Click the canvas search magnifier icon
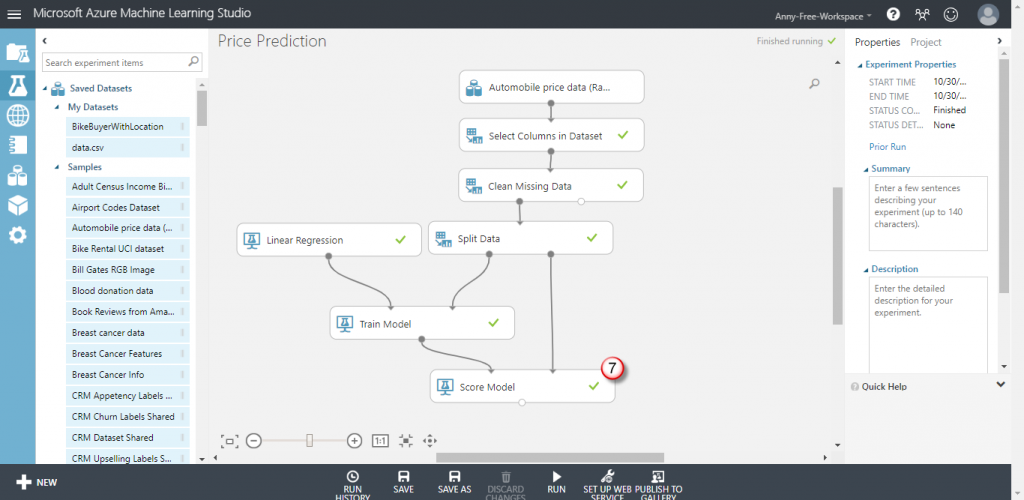 (814, 84)
